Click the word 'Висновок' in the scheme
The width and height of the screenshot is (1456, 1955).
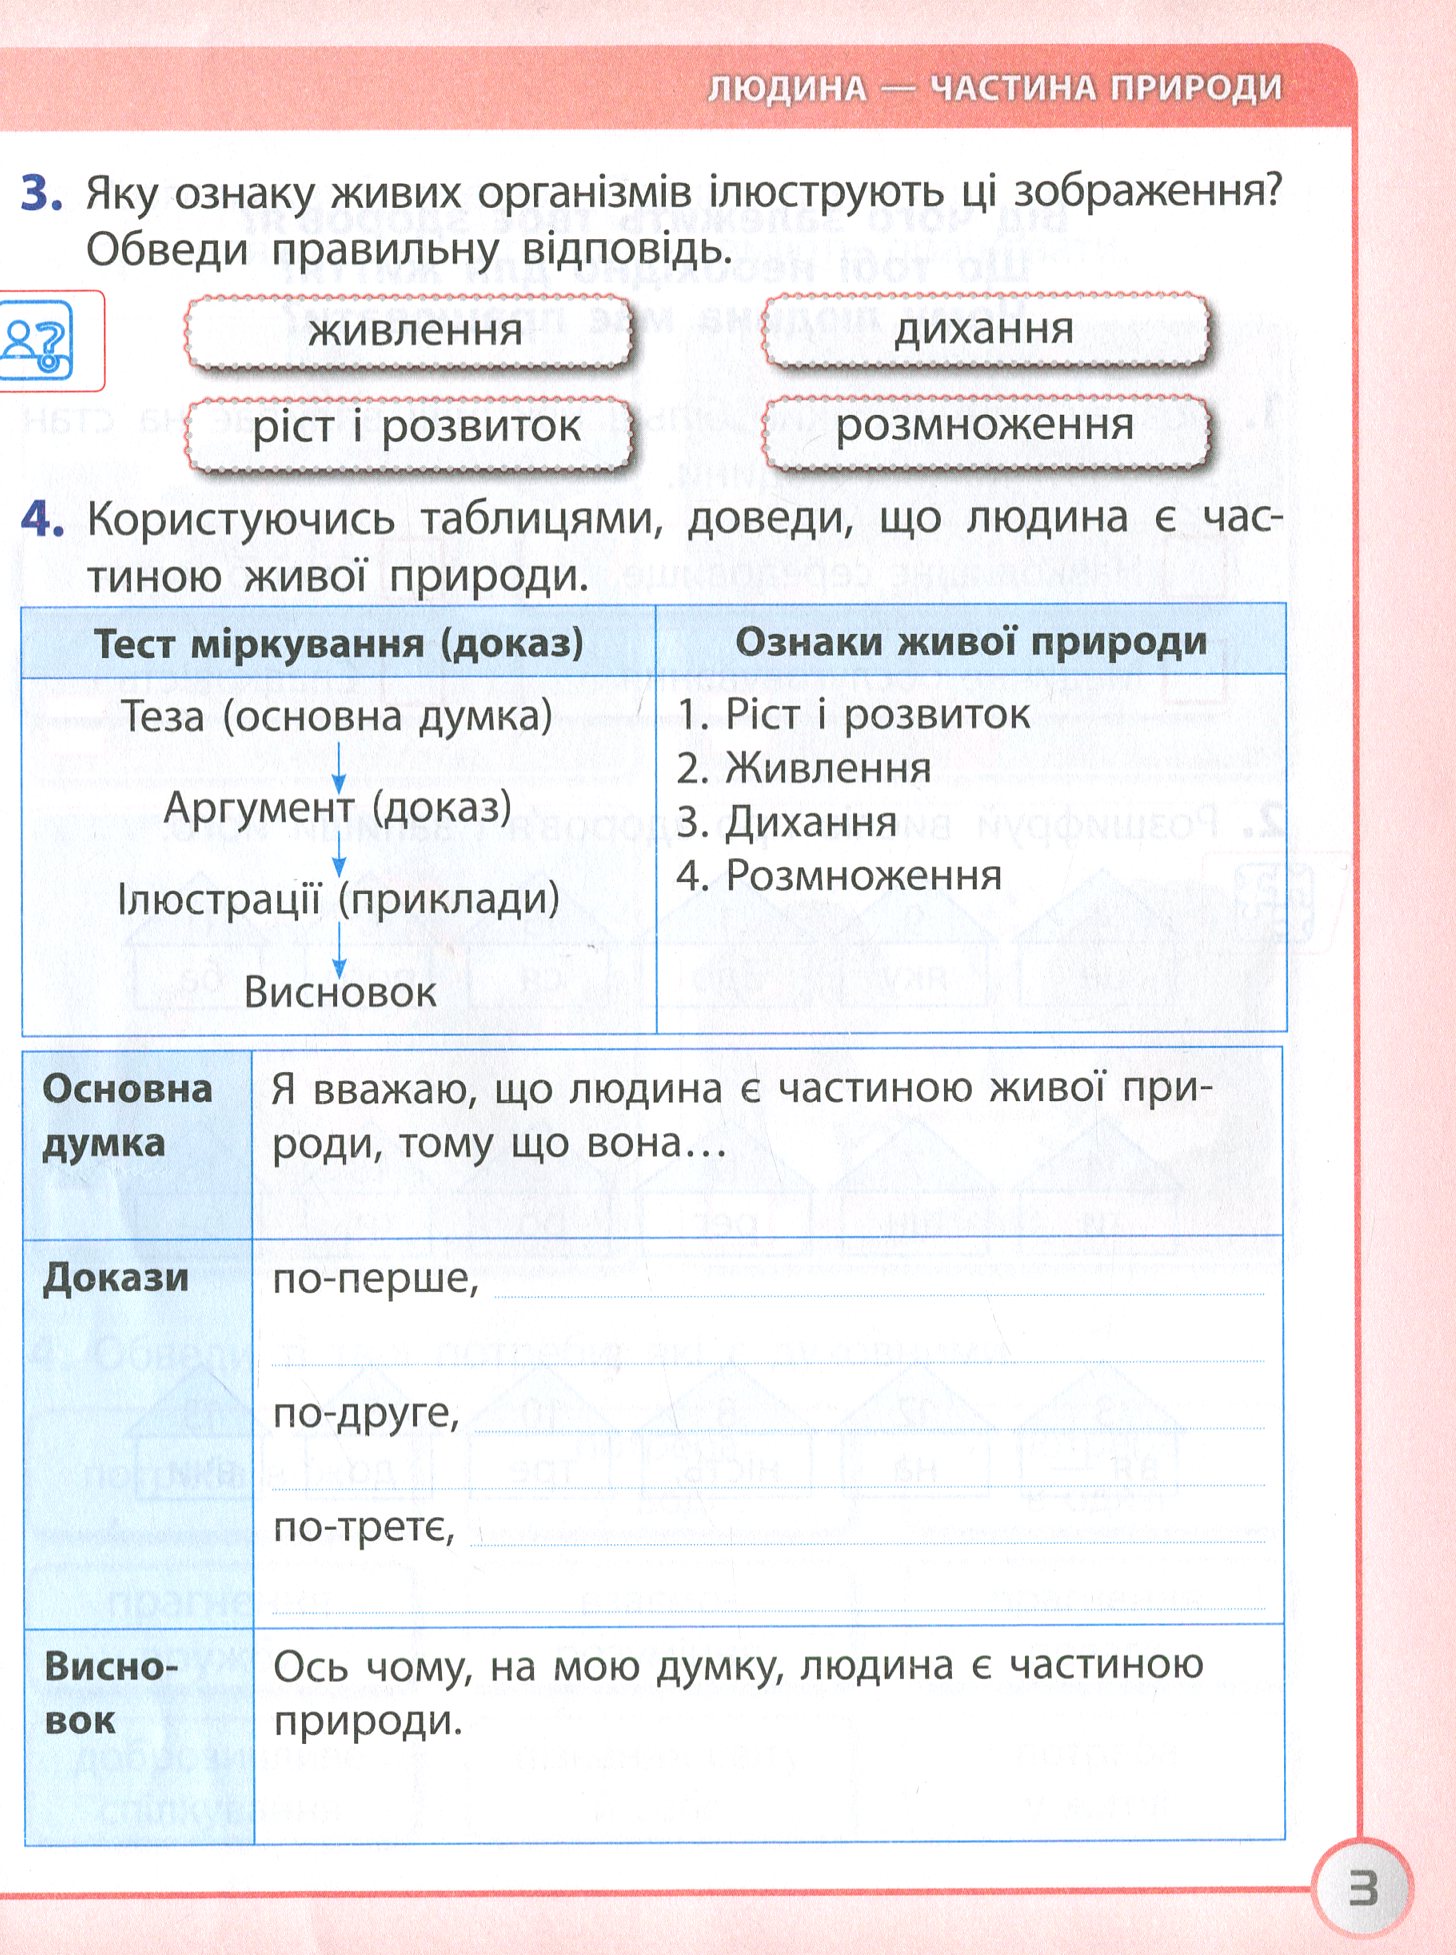click(x=340, y=992)
